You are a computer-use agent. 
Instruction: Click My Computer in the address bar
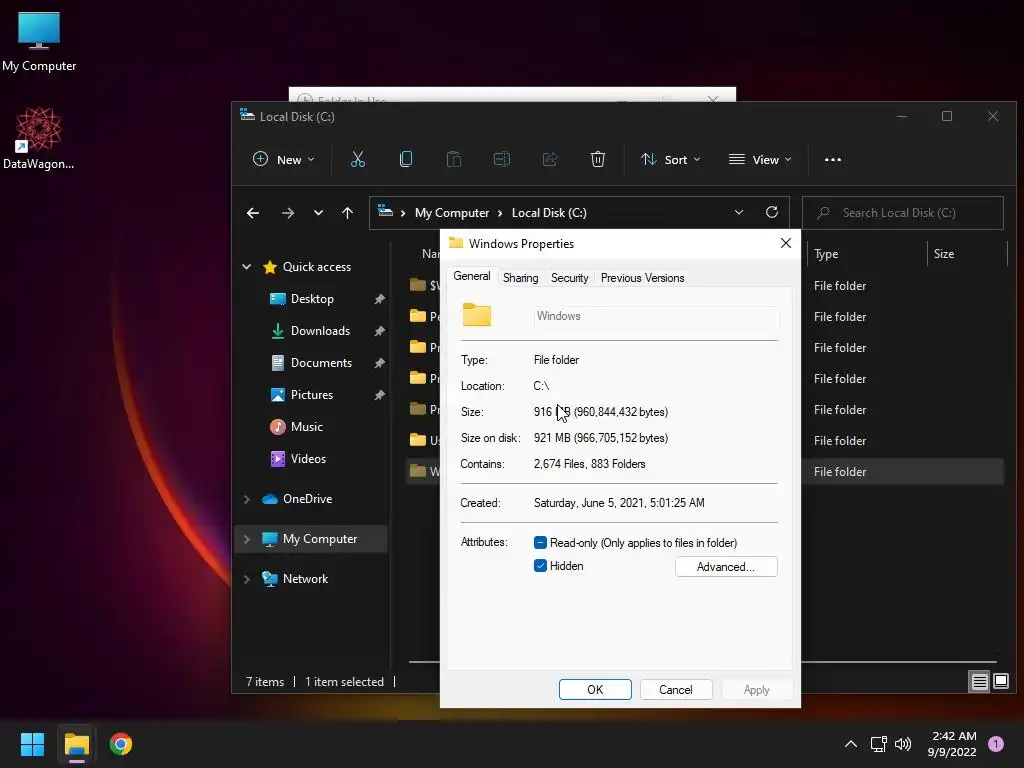(x=452, y=213)
